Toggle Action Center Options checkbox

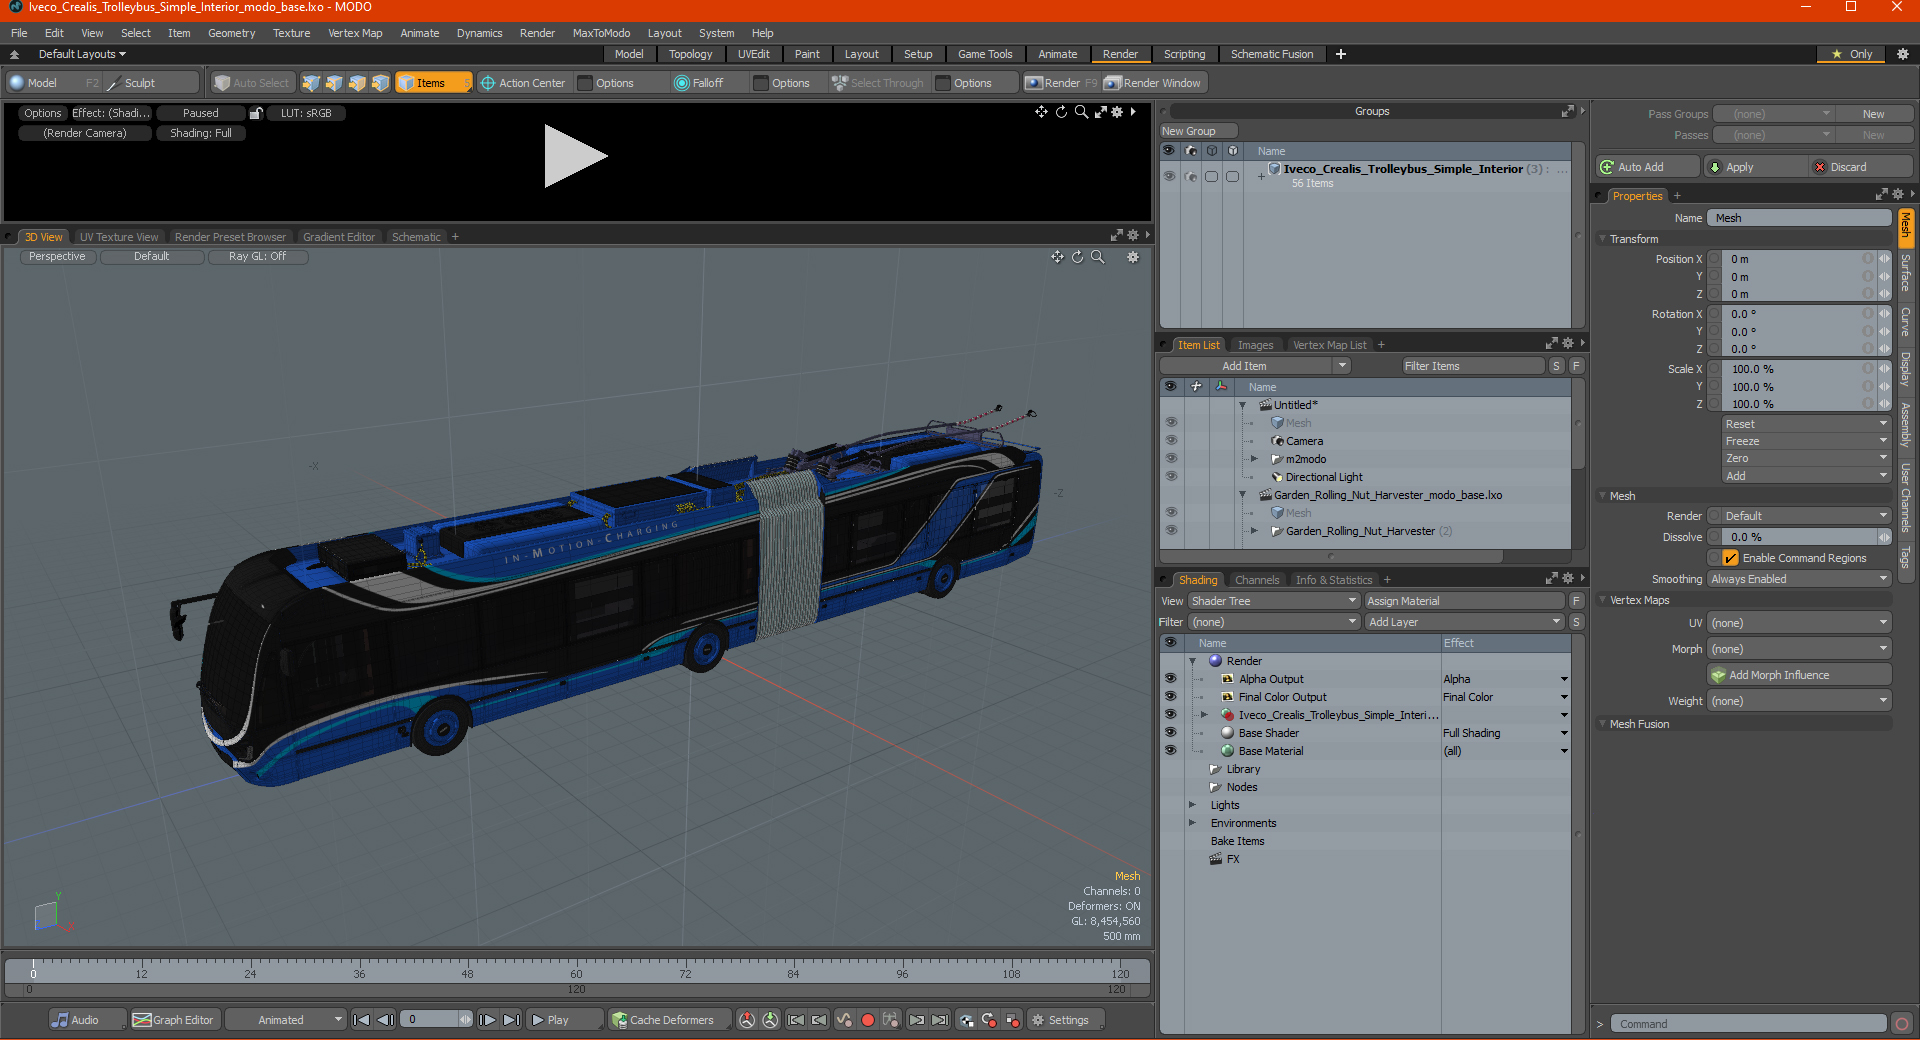(586, 83)
